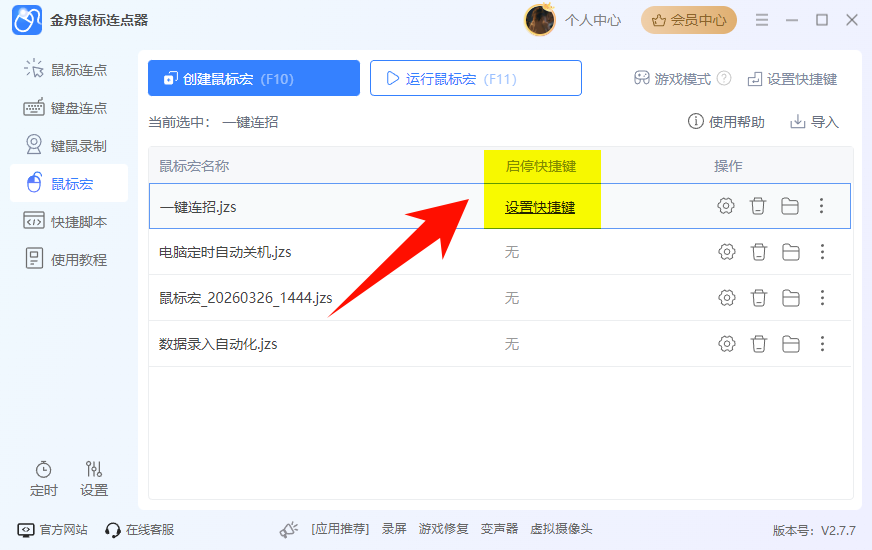Open the 录屏 recommended app
Screen dimensions: 872x550
(394, 529)
